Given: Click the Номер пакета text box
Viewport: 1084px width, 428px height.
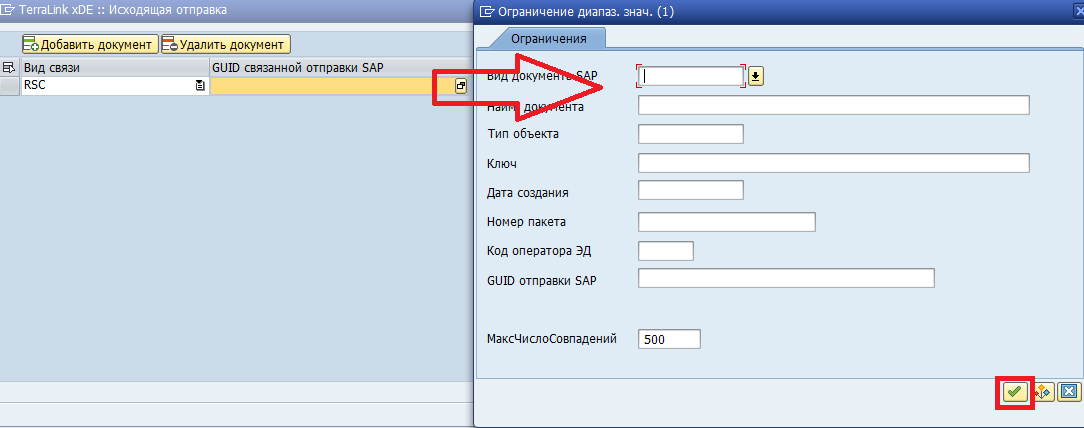Looking at the screenshot, I should tap(727, 221).
